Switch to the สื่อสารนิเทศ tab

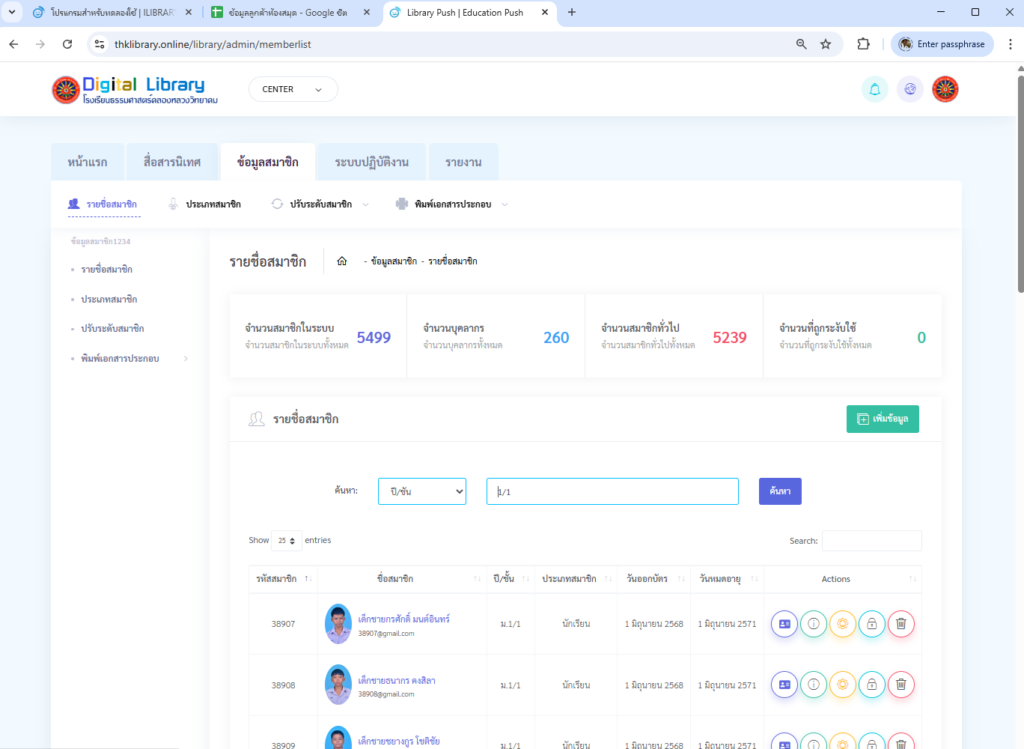point(172,162)
